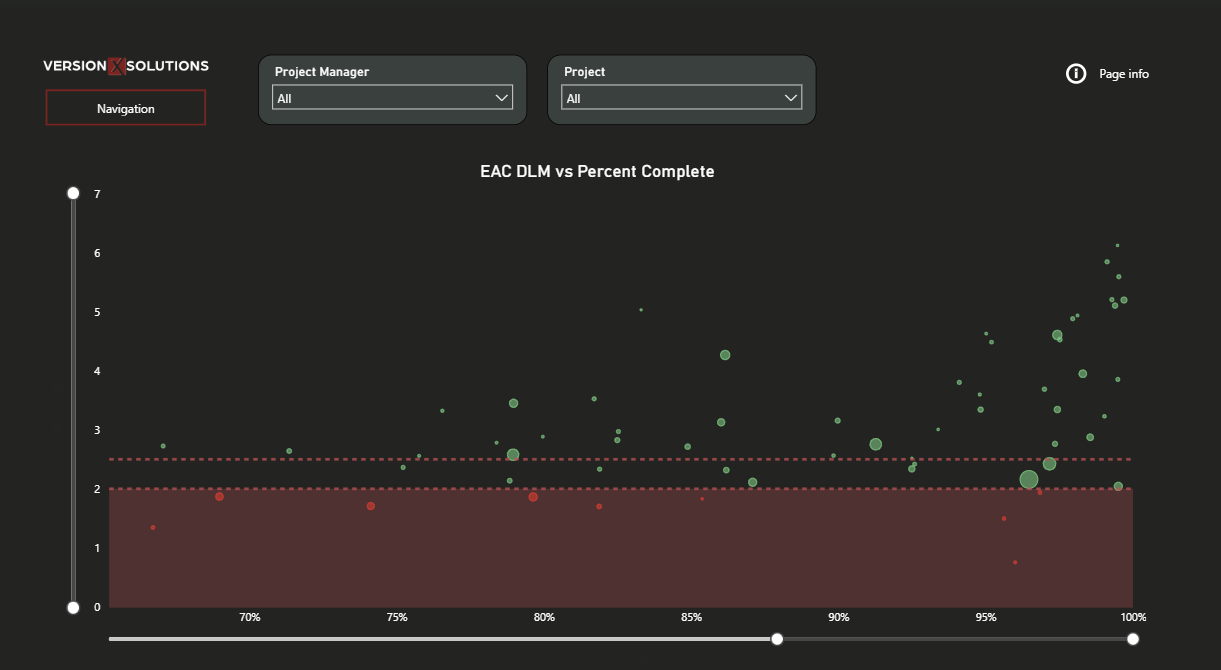The height and width of the screenshot is (670, 1221).
Task: Click the red bubble near 69% complete
Action: point(219,496)
